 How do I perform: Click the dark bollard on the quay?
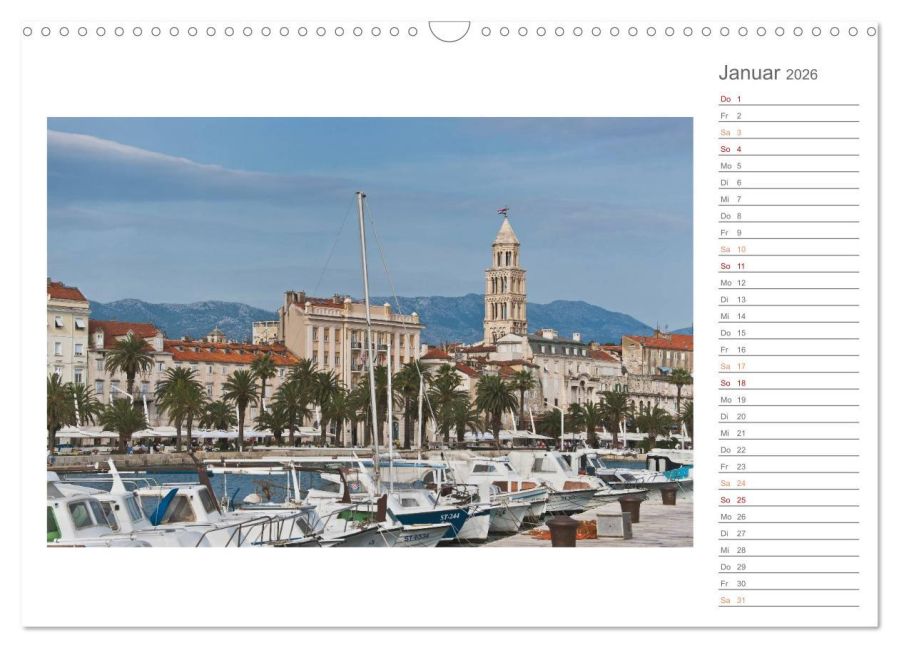(563, 531)
